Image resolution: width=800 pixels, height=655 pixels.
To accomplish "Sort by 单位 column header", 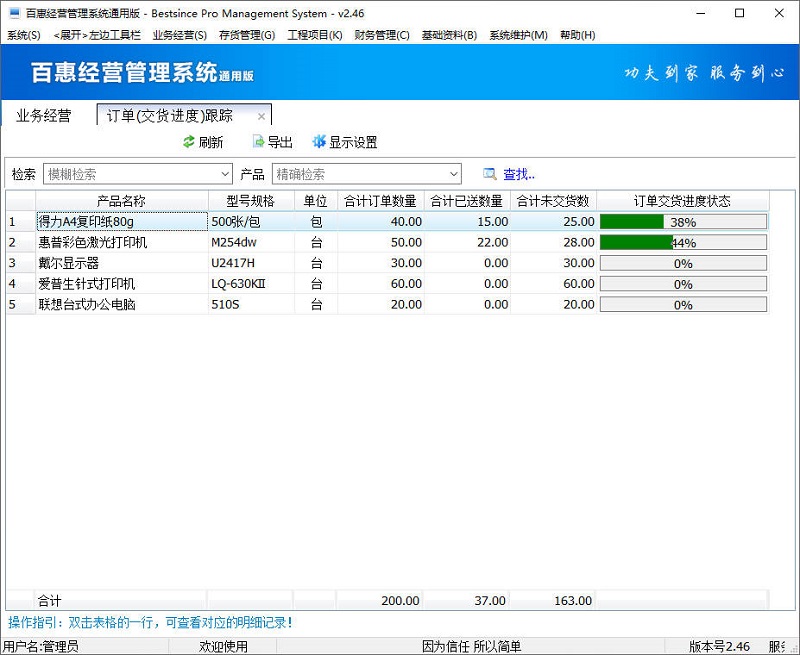I will (316, 201).
